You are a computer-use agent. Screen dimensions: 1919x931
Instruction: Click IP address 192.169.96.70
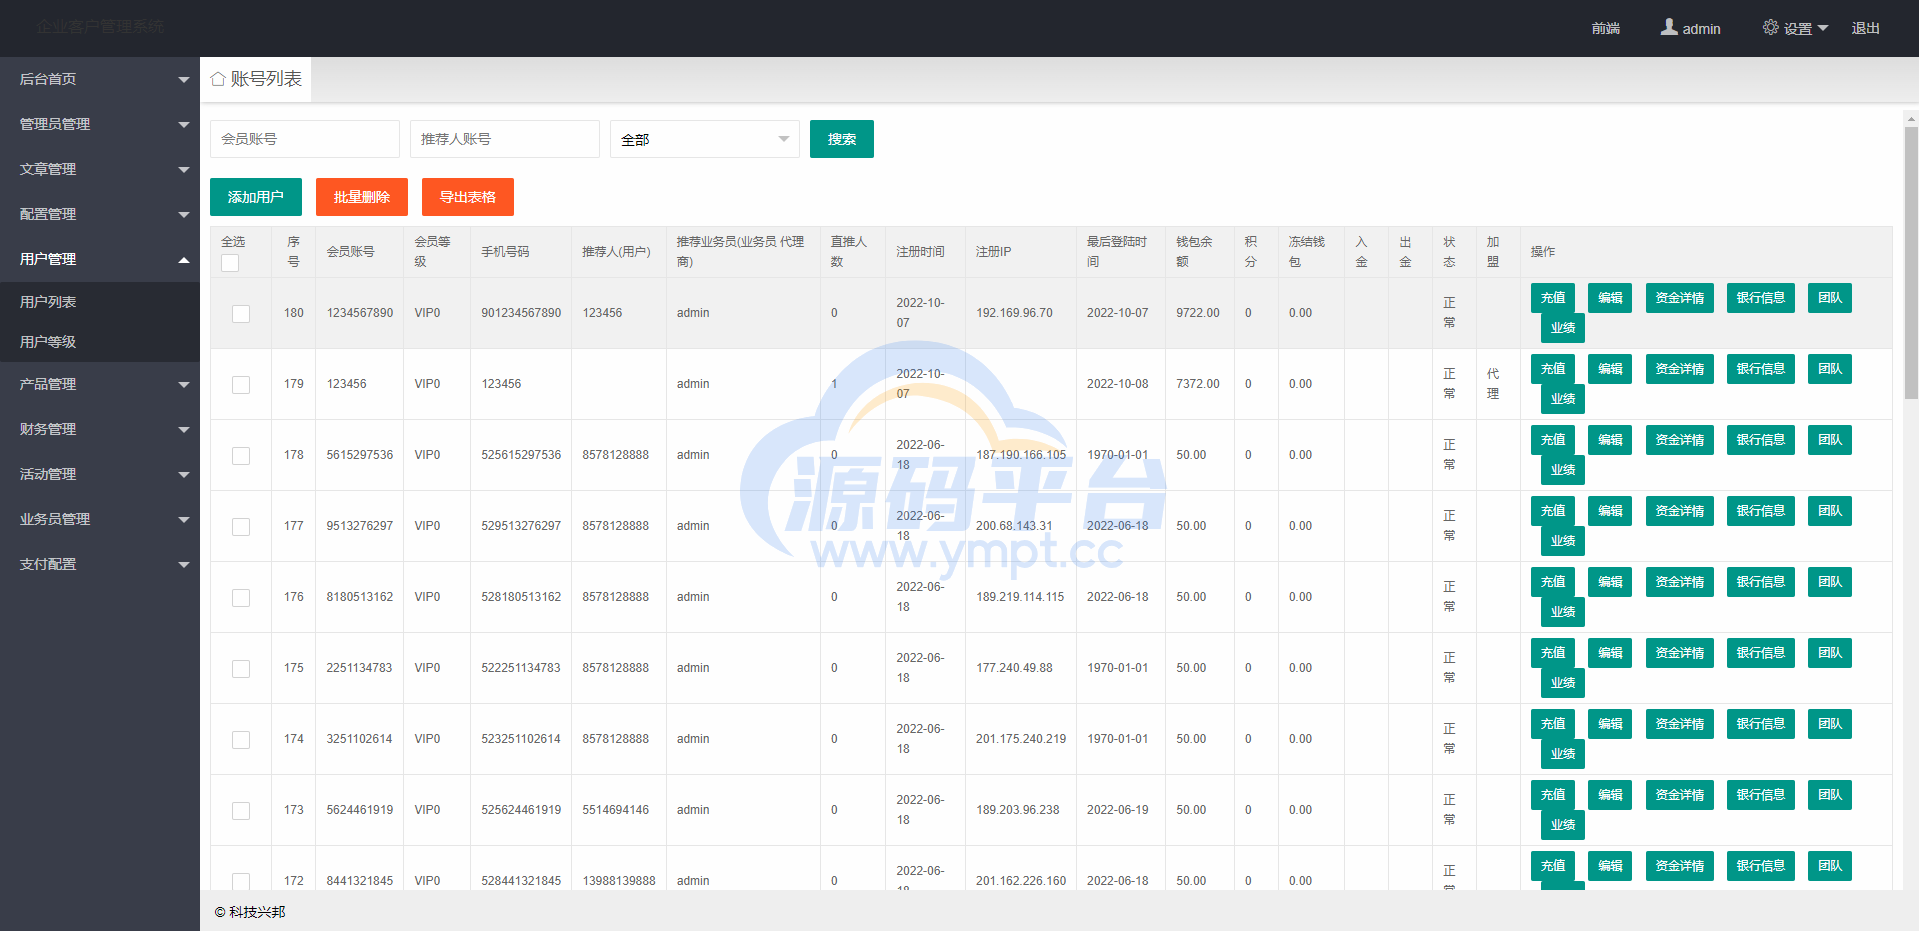(x=1014, y=313)
